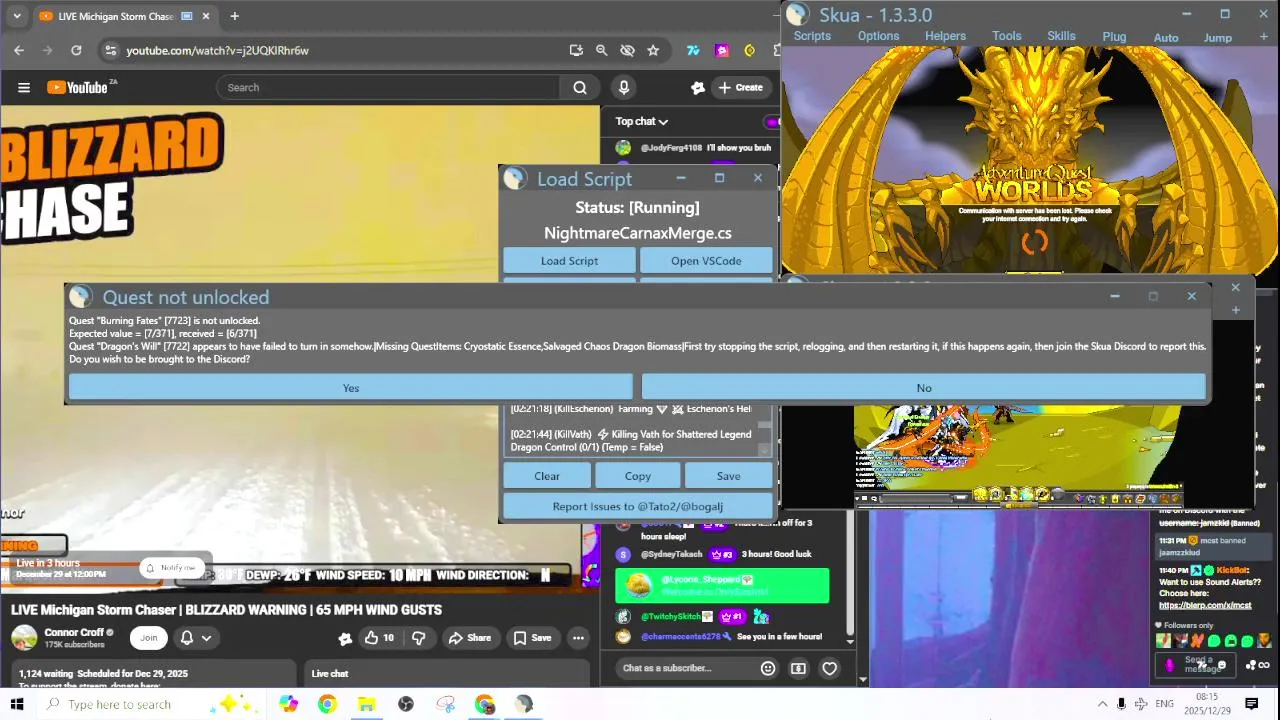Viewport: 1280px width, 720px height.
Task: Like the storm chaser video
Action: pos(379,638)
